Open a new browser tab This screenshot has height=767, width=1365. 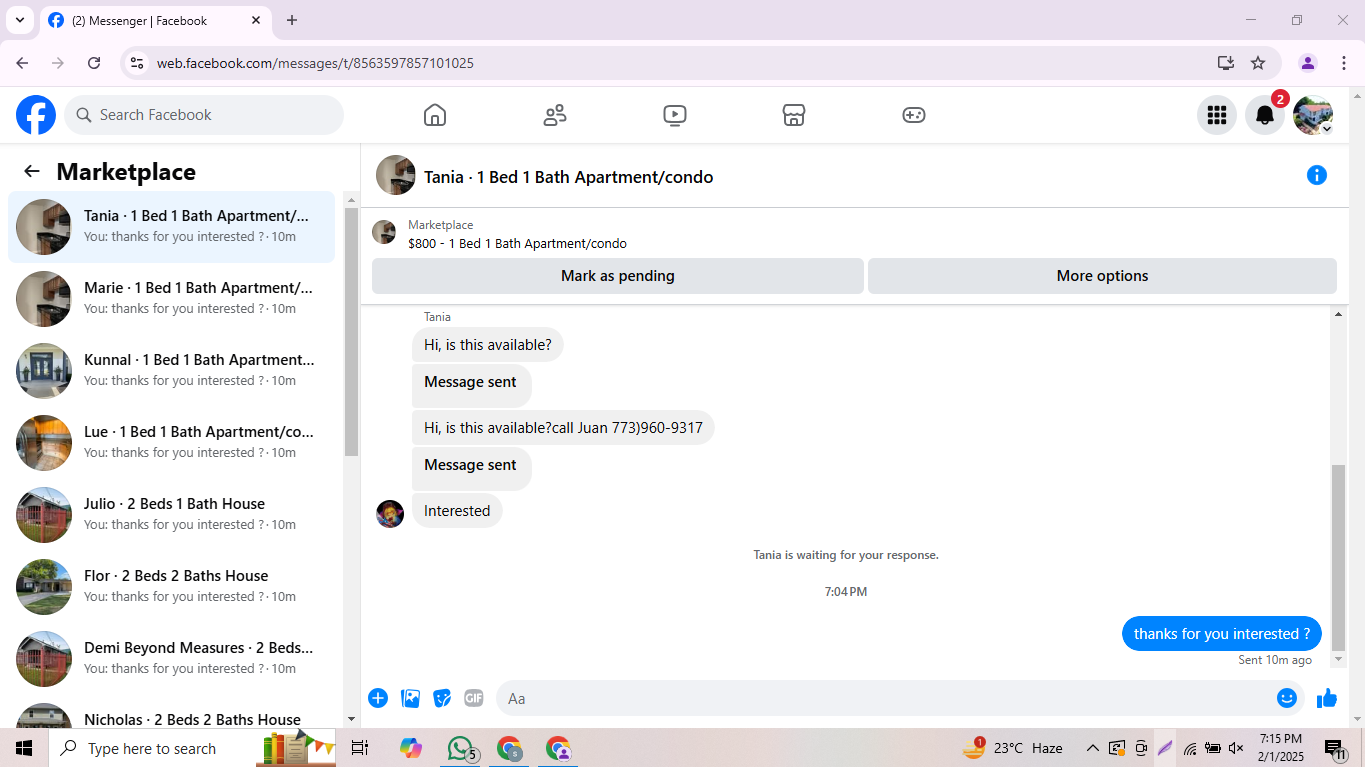coord(292,20)
